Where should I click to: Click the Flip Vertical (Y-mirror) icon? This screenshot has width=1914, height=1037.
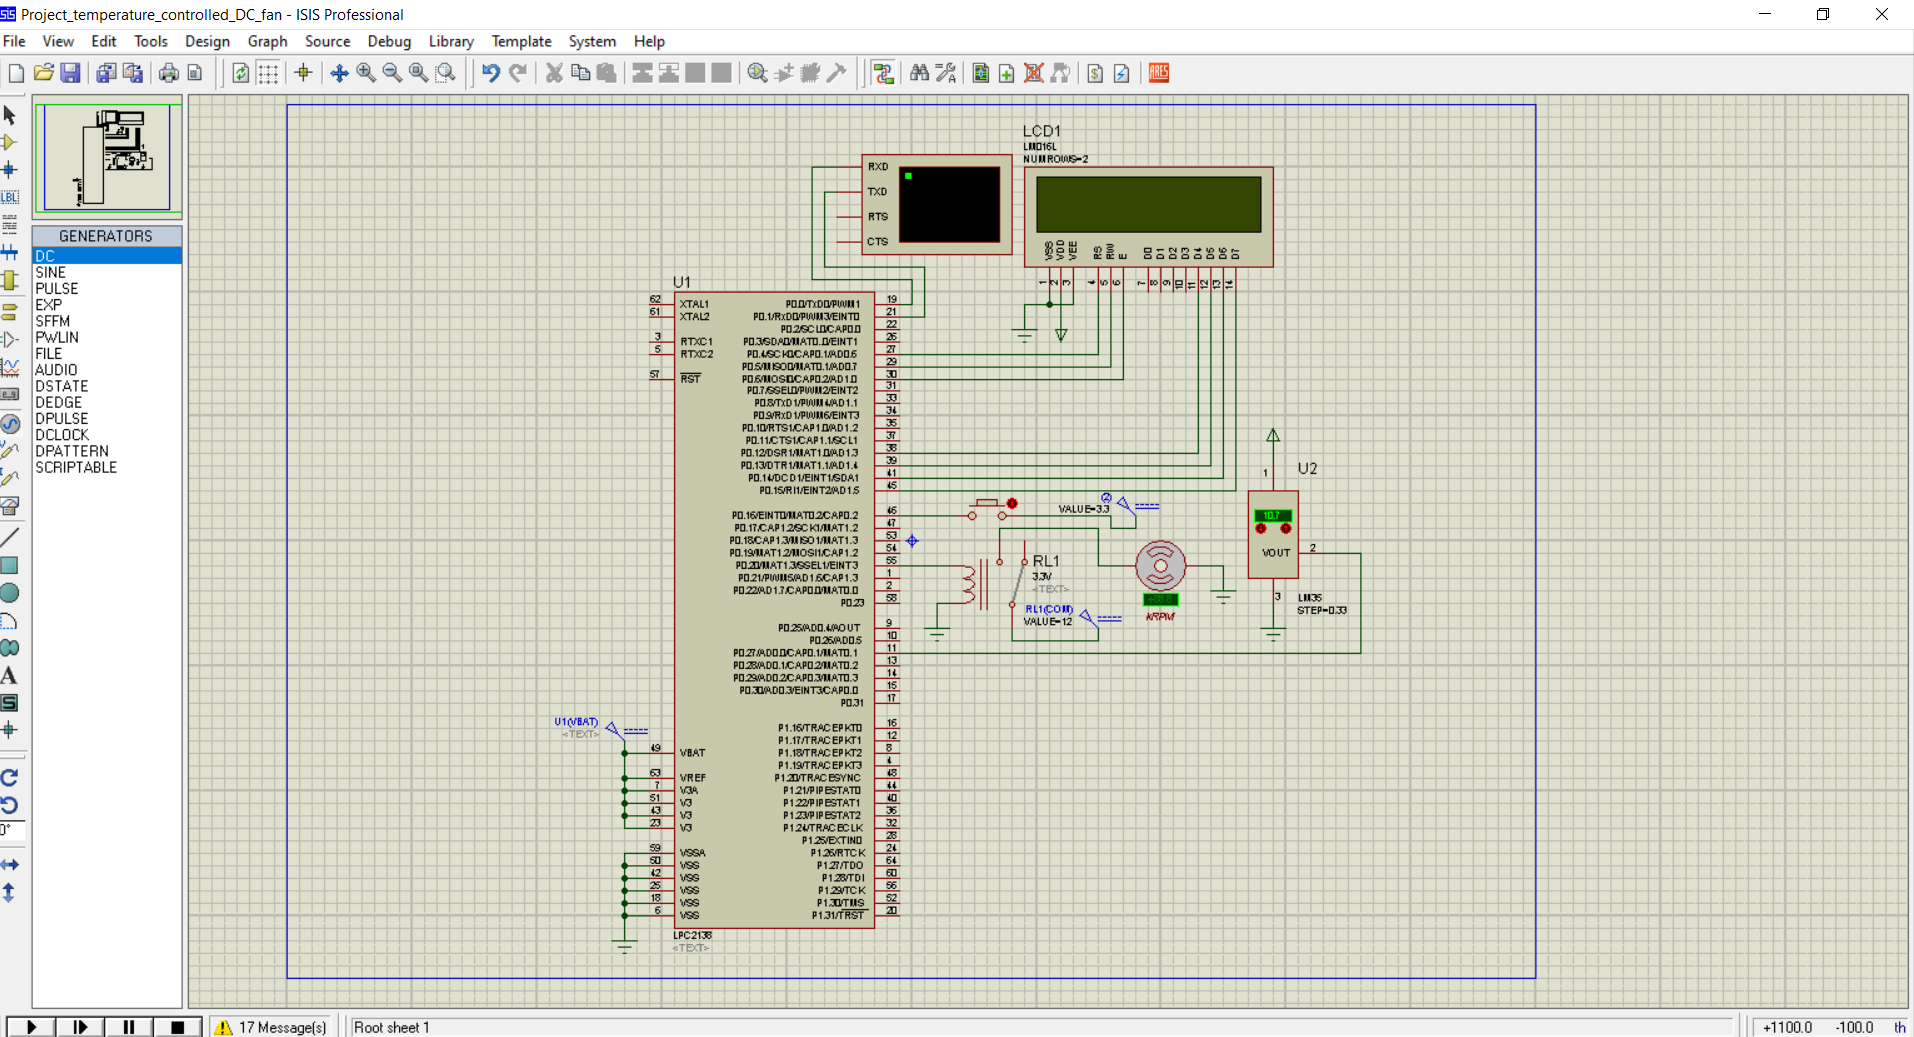[x=10, y=892]
